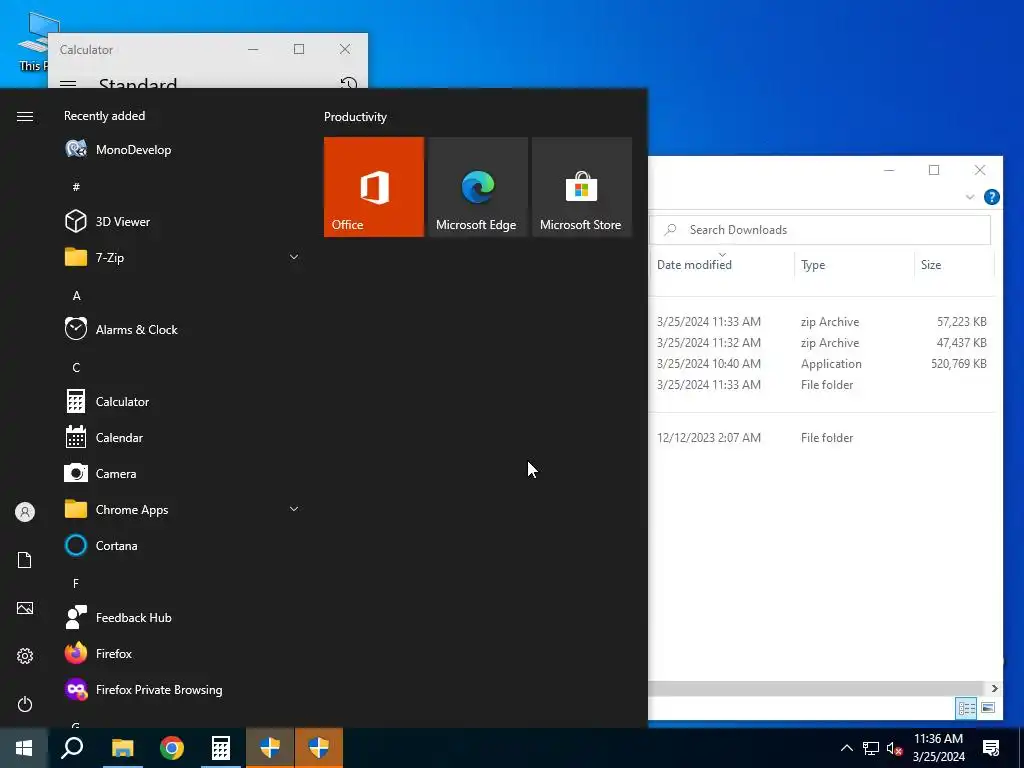Expand the Explorer ribbon chevron
The image size is (1024, 768).
tap(970, 197)
